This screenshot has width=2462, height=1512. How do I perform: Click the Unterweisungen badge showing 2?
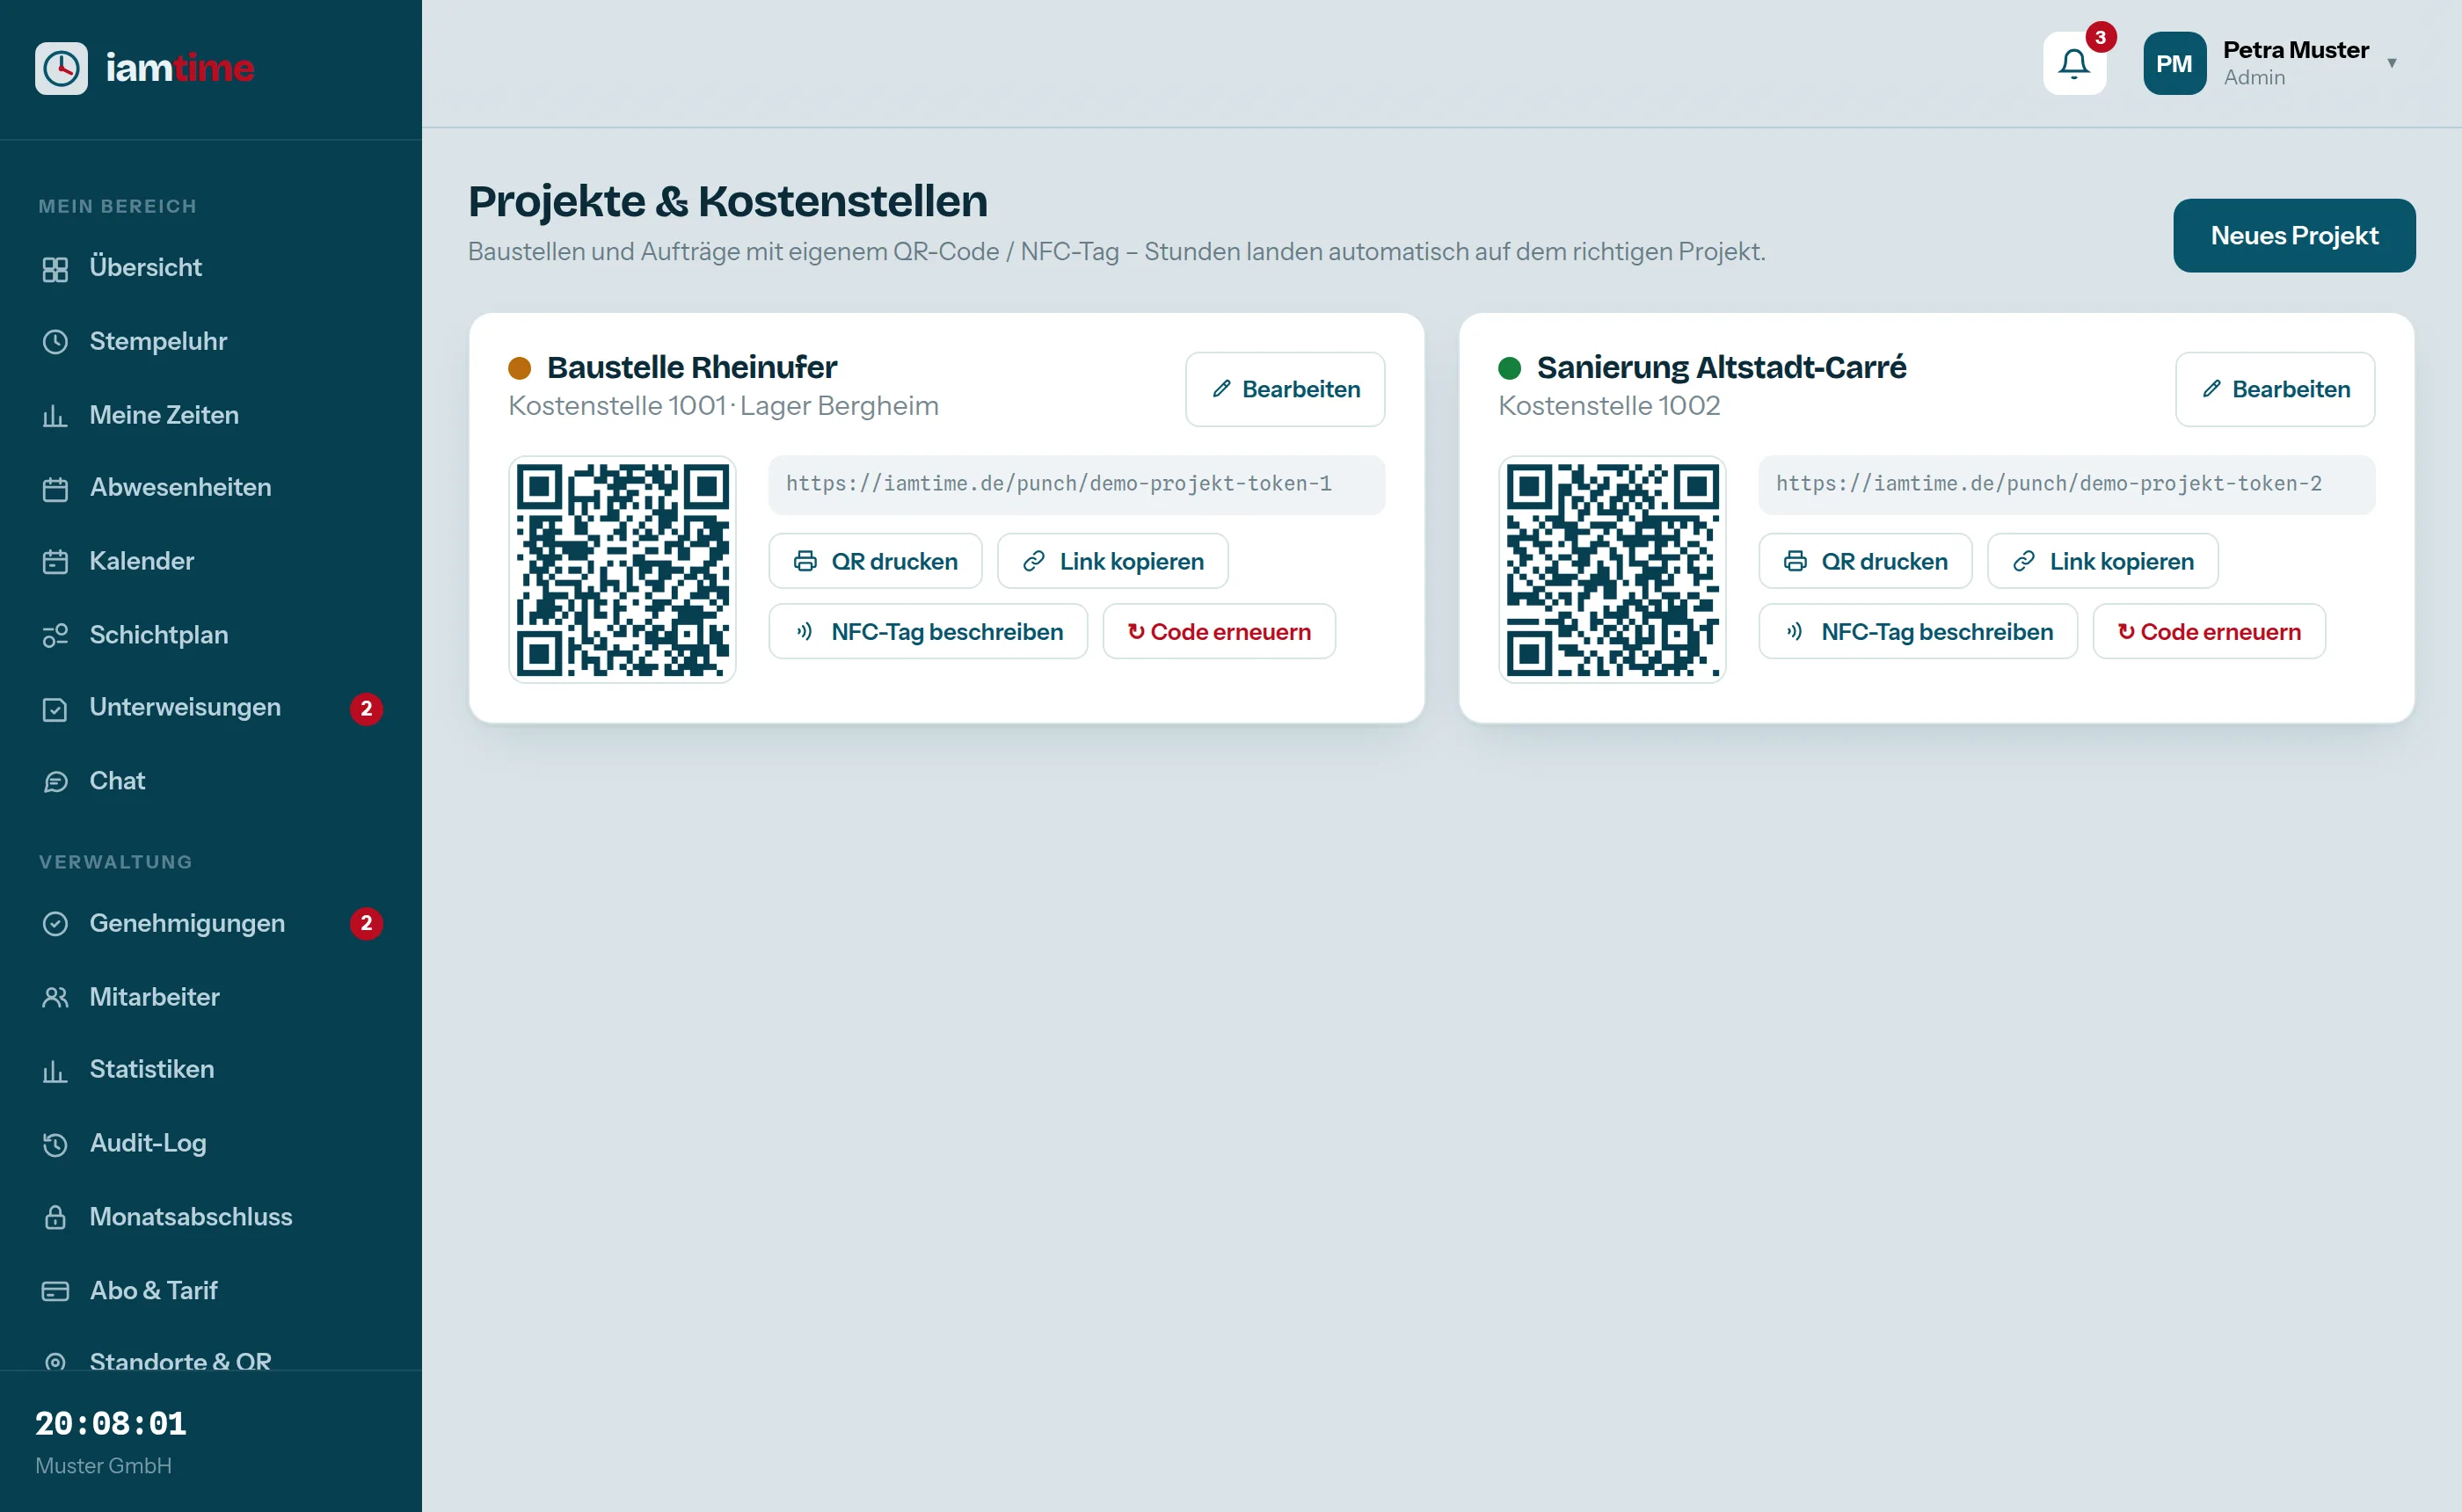coord(366,709)
